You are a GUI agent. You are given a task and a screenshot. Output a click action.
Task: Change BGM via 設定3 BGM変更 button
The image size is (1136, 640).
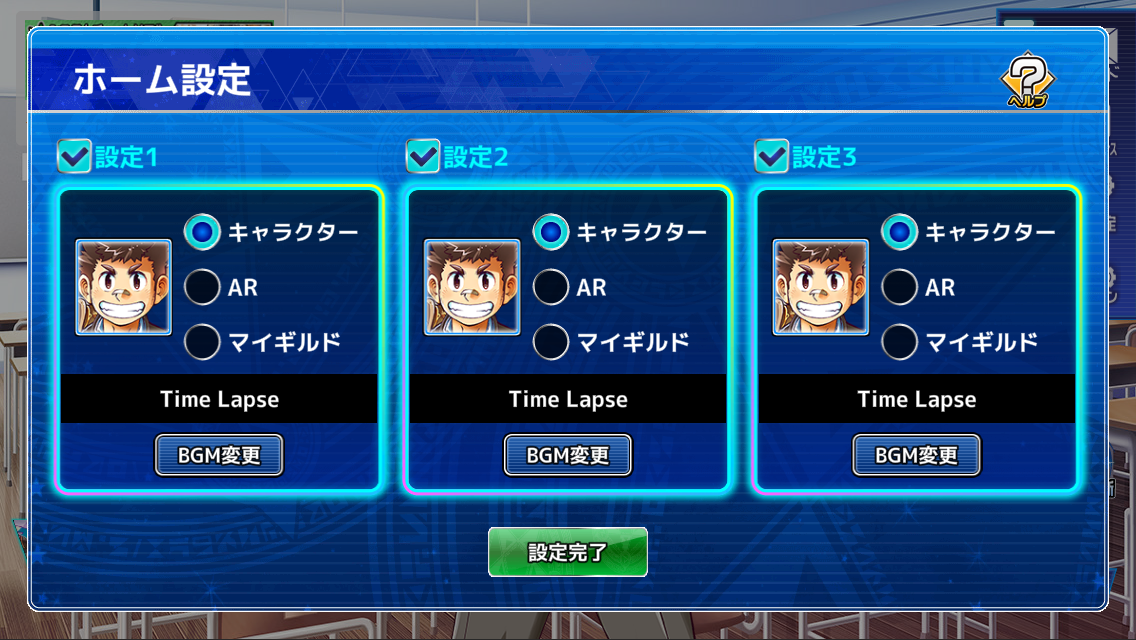(x=916, y=455)
